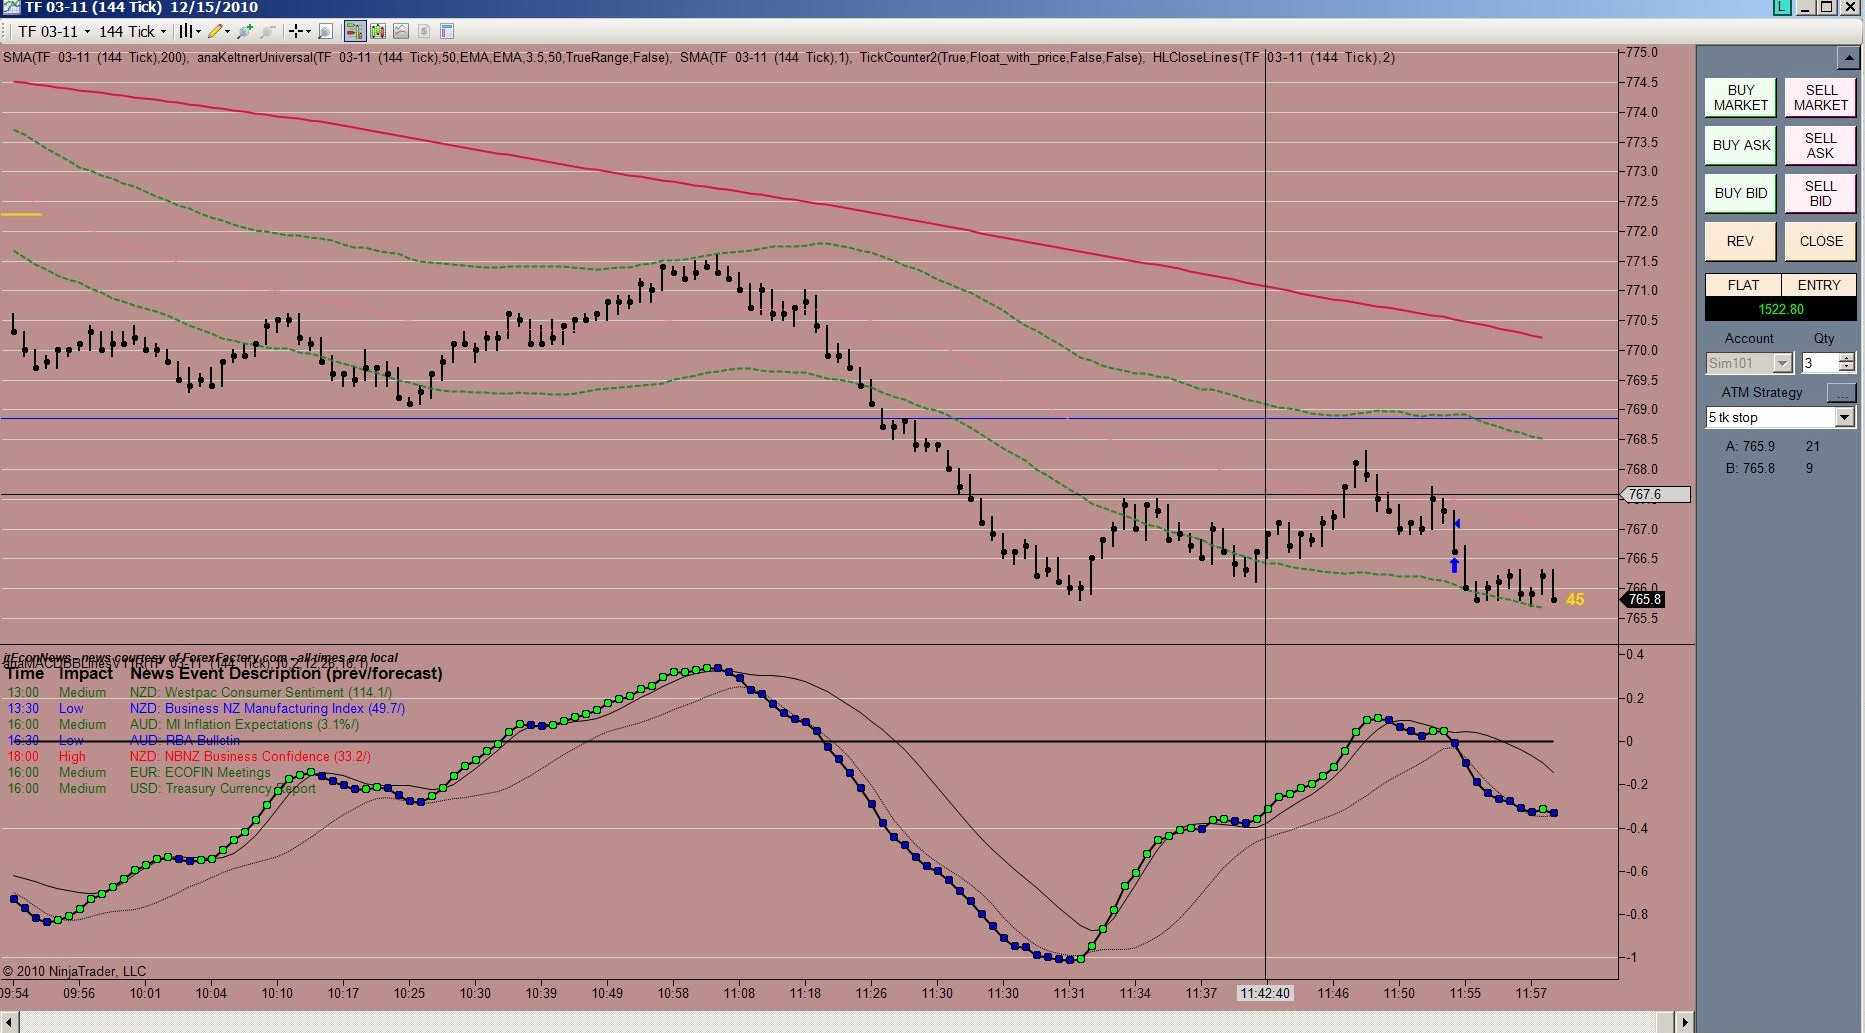Click the Qty quantity input field

pos(1820,363)
